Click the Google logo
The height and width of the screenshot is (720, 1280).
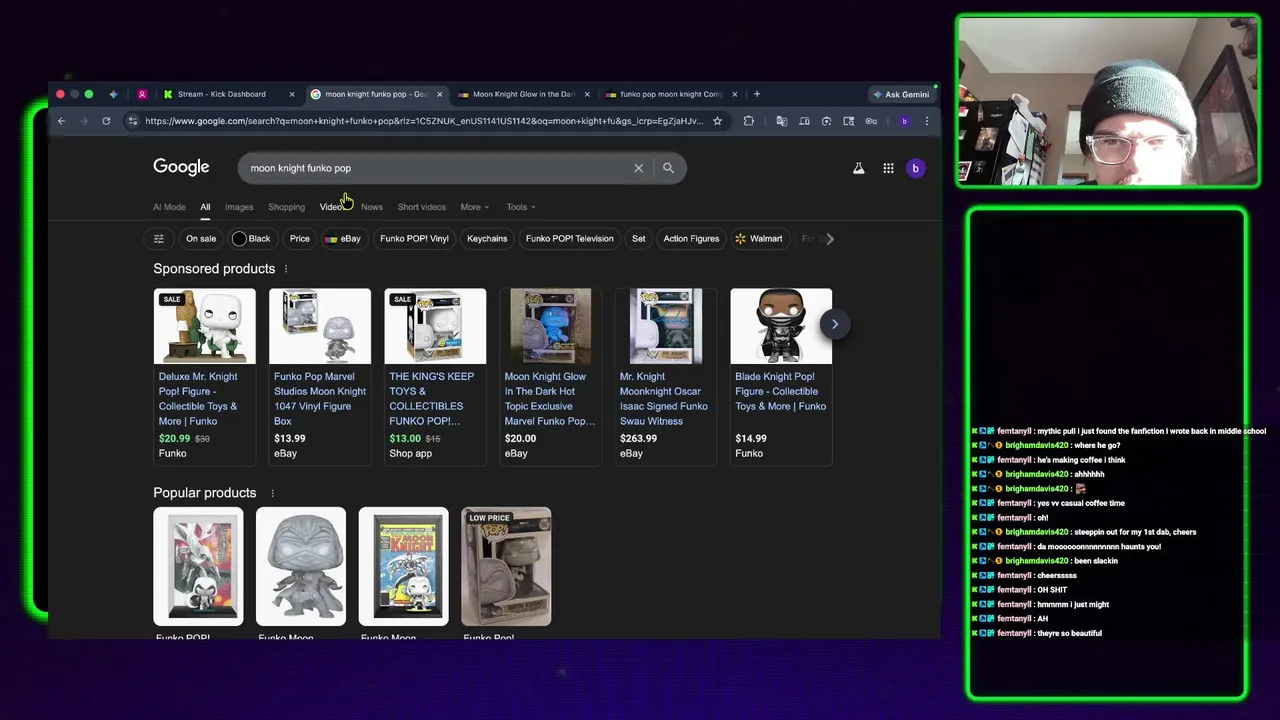(x=181, y=167)
